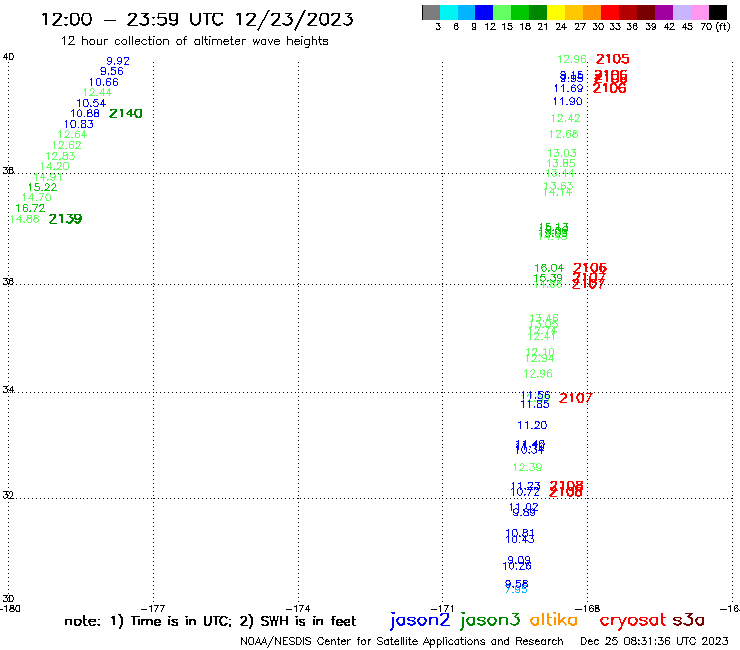This screenshot has width=740, height=650.
Task: Click the wave height value 16.04
Action: (x=549, y=268)
